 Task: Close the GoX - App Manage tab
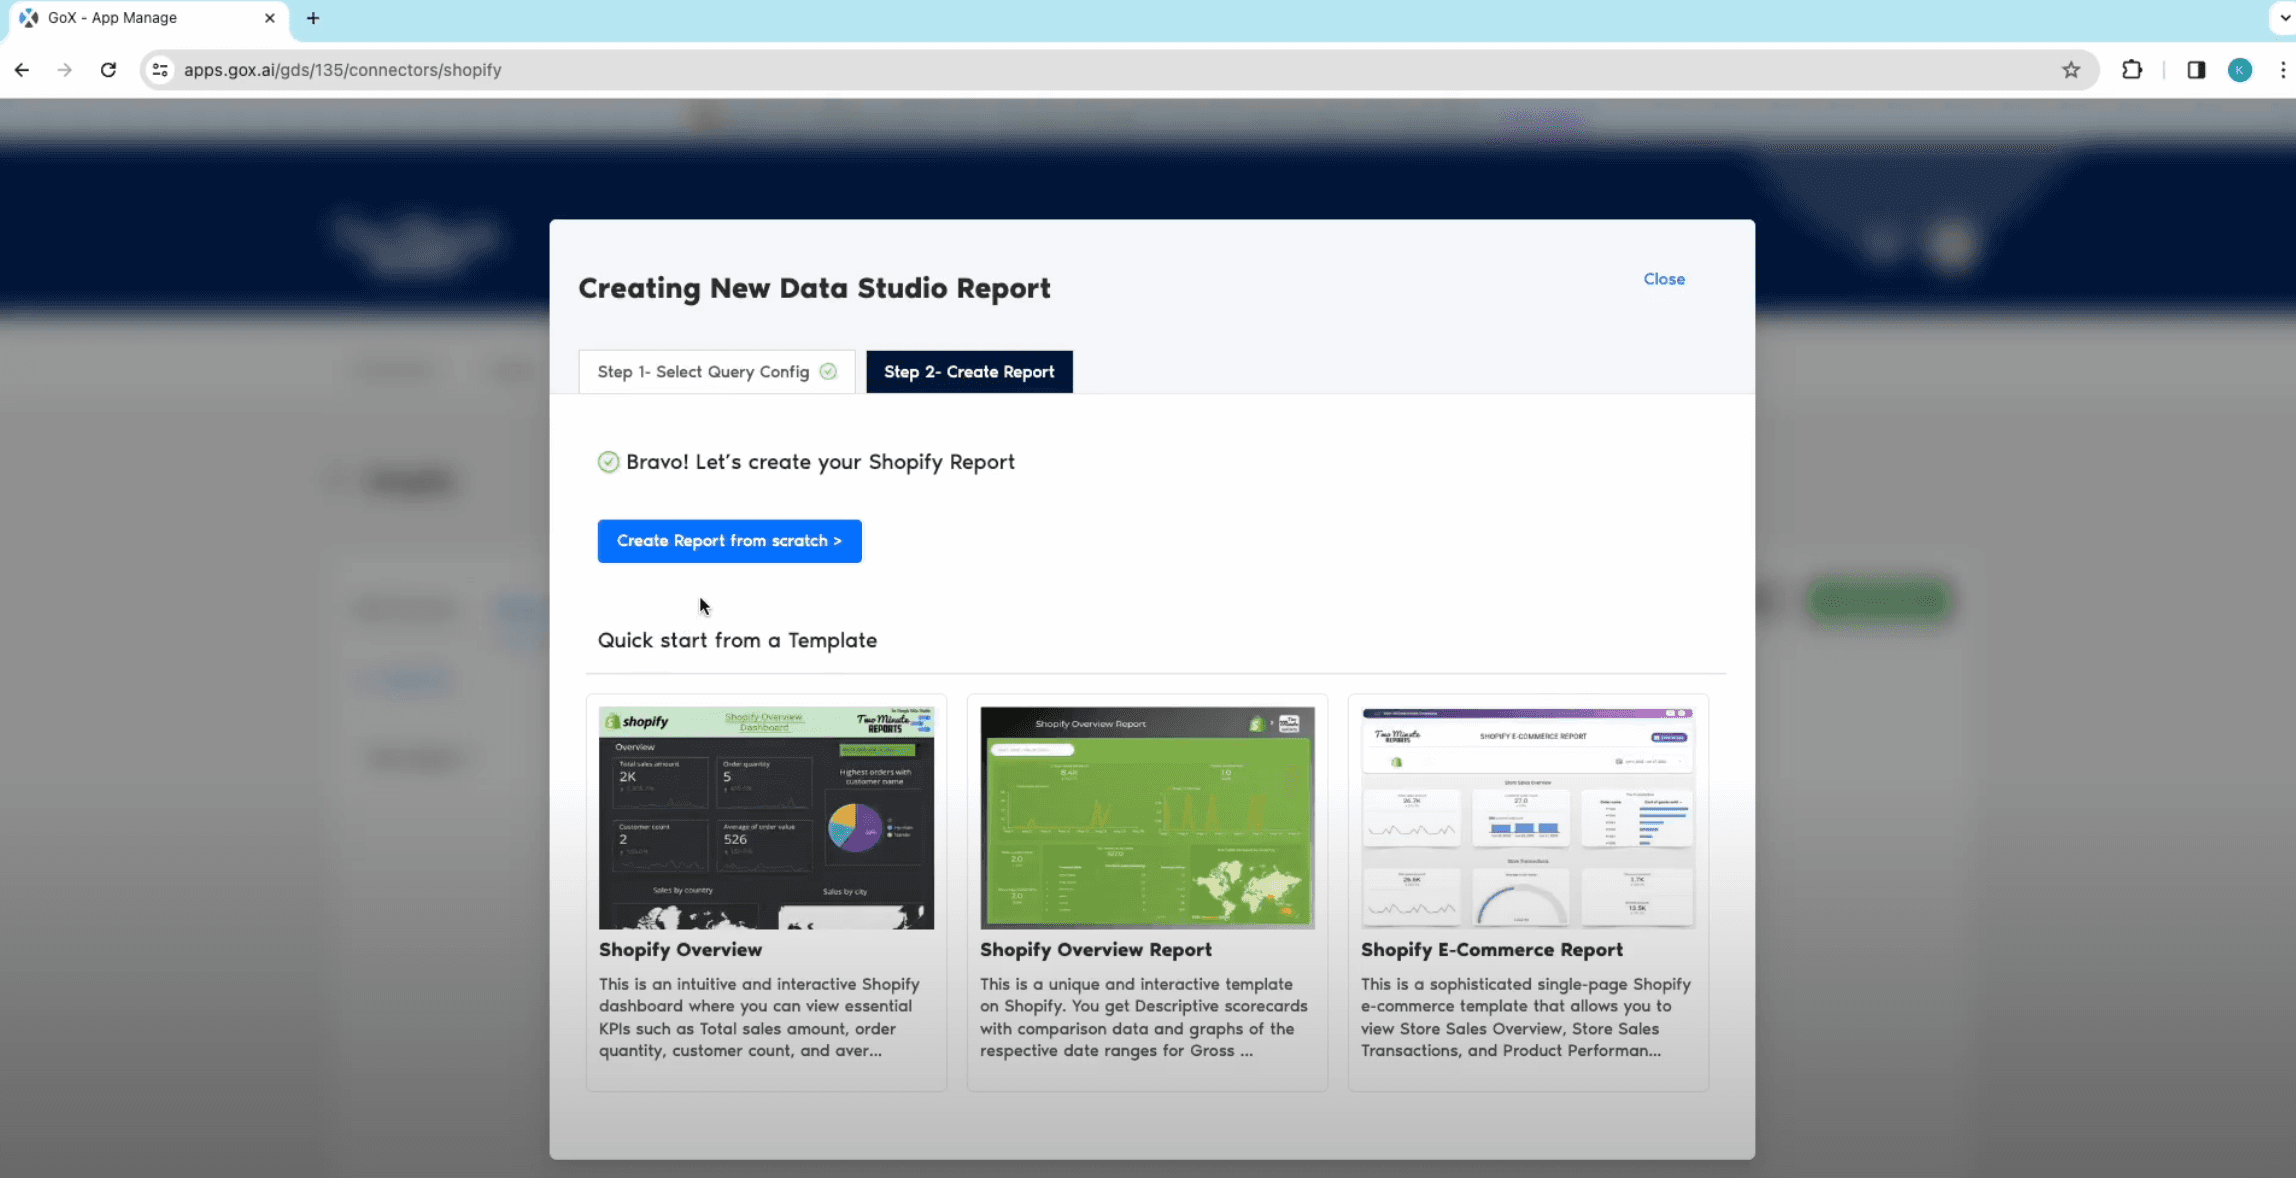(x=269, y=18)
